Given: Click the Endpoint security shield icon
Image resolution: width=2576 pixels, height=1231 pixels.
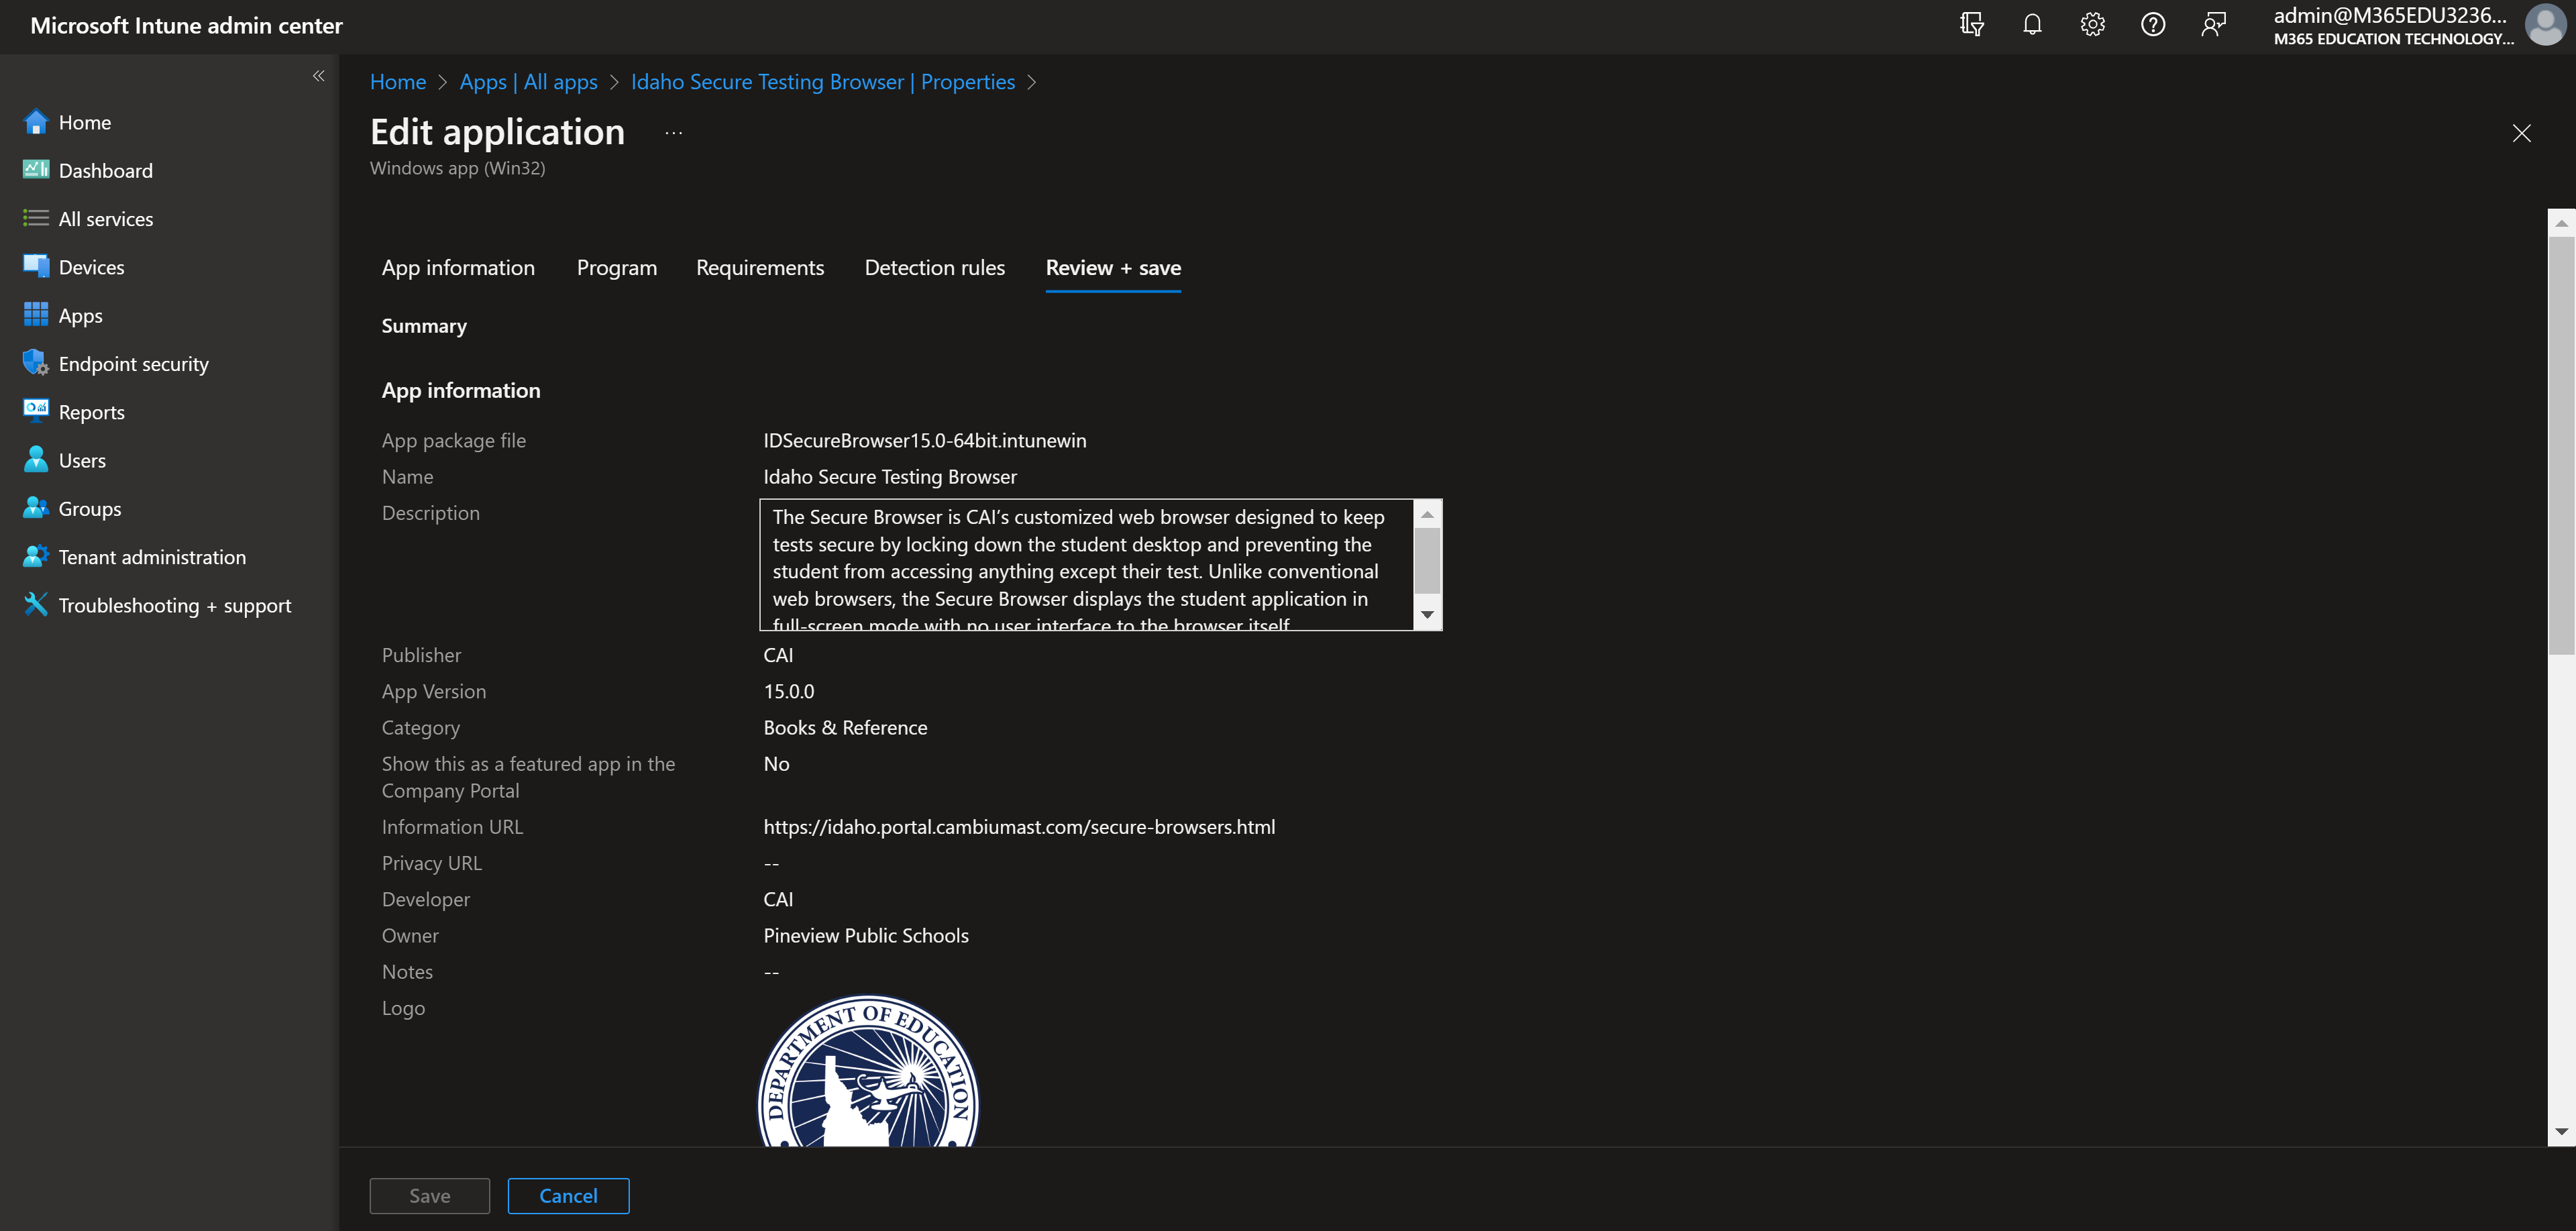Looking at the screenshot, I should [36, 363].
